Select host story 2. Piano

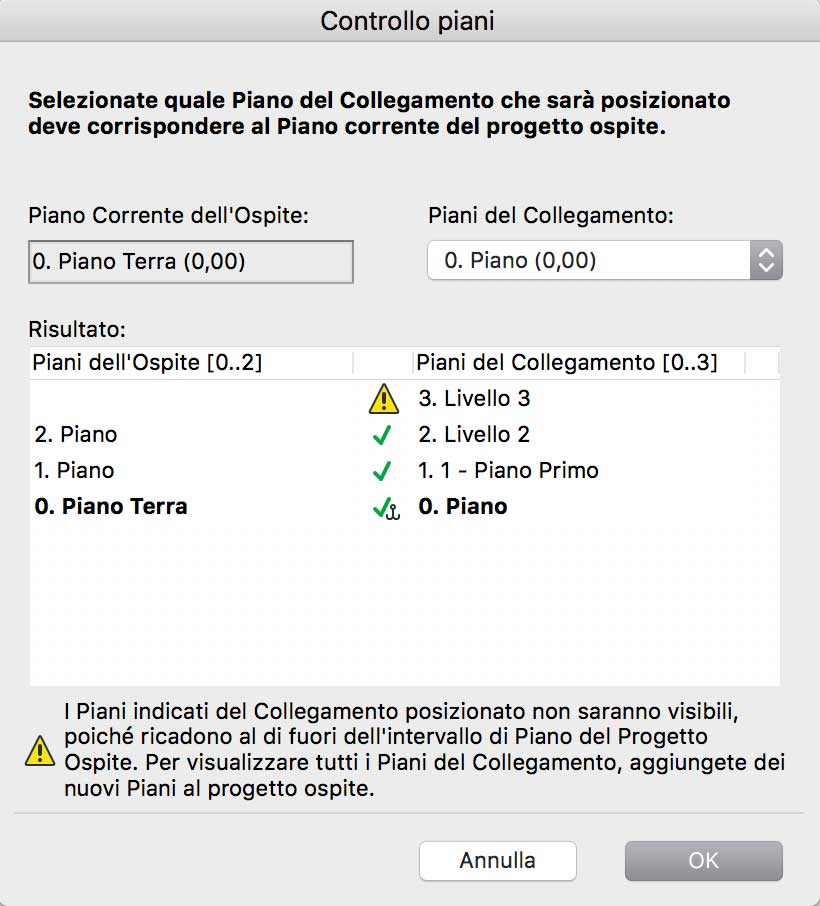tap(76, 435)
